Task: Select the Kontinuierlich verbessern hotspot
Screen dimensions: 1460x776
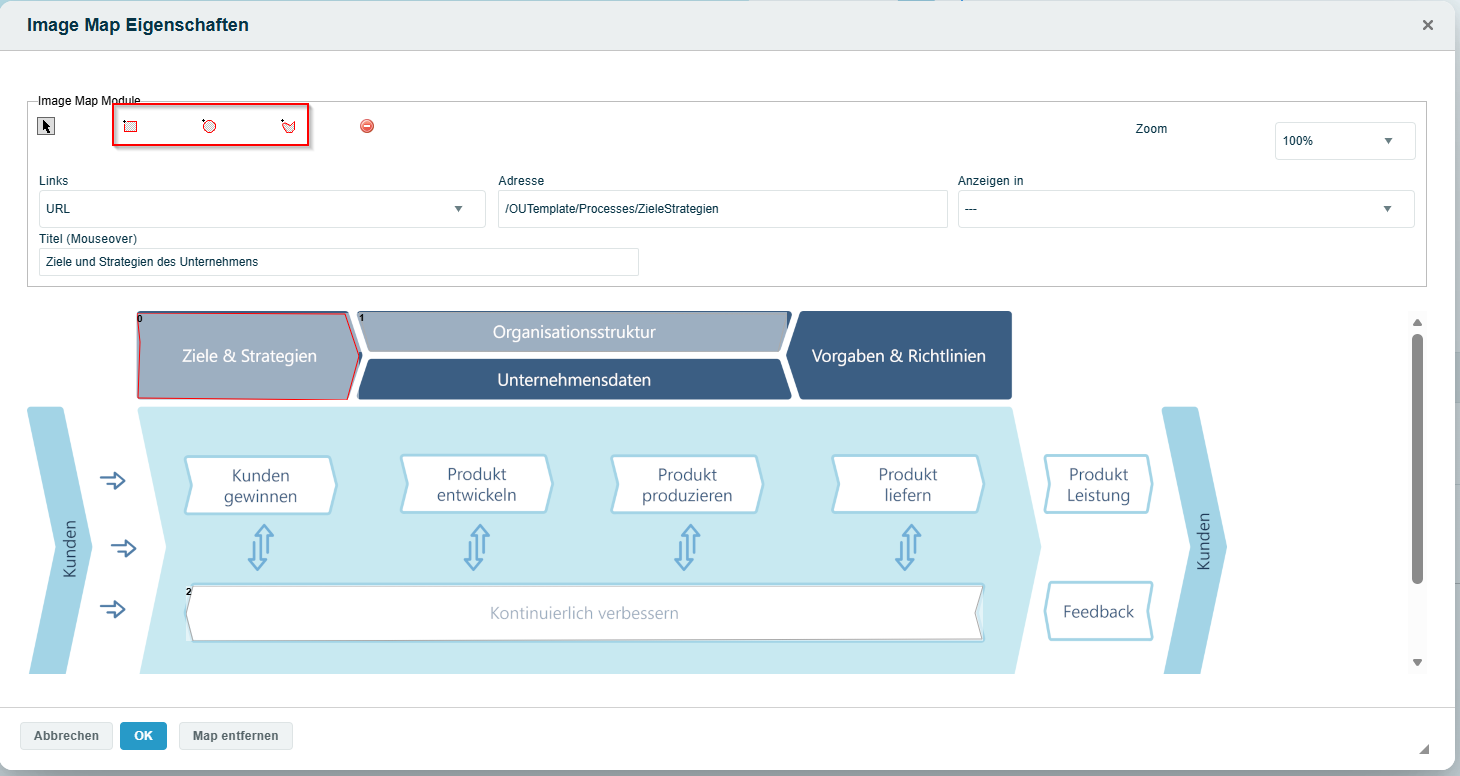Action: (x=584, y=613)
